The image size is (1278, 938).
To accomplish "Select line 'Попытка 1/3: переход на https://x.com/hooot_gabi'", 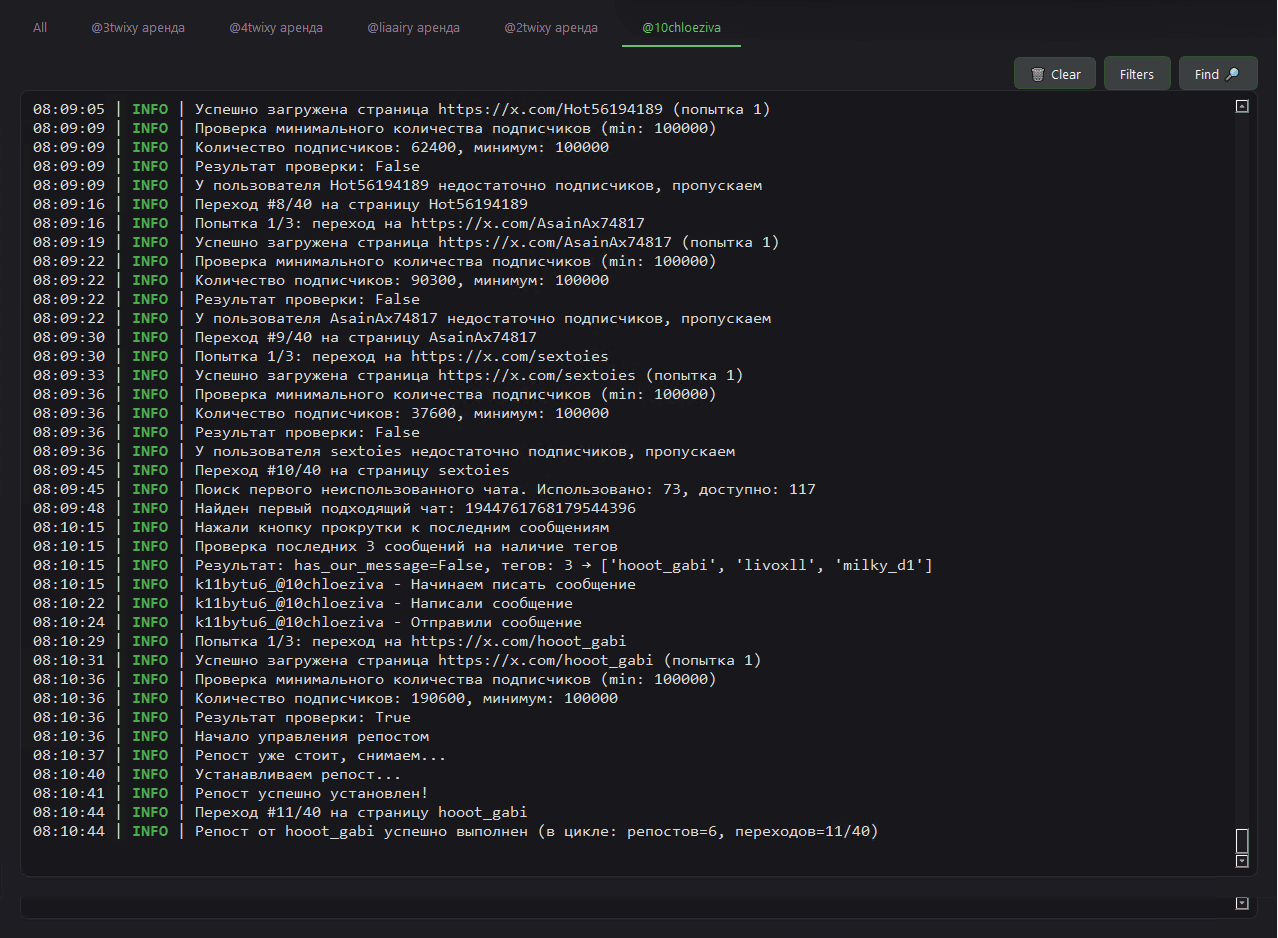I will click(330, 641).
